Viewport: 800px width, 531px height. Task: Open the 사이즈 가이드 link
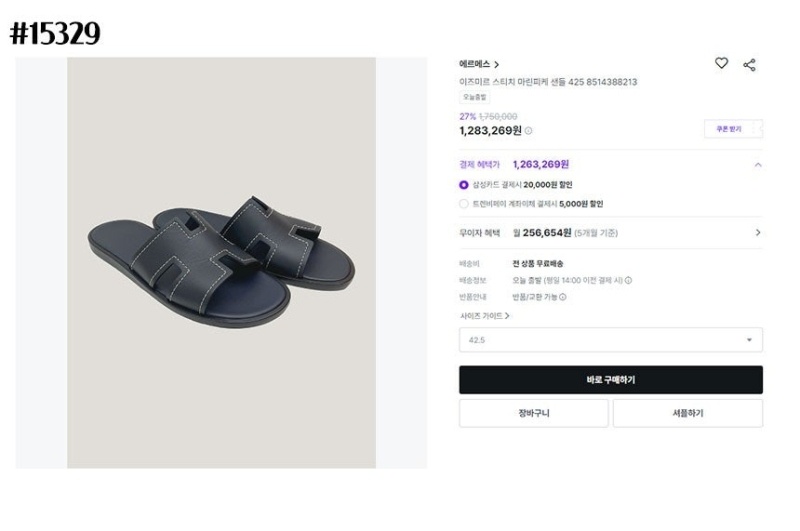point(485,316)
